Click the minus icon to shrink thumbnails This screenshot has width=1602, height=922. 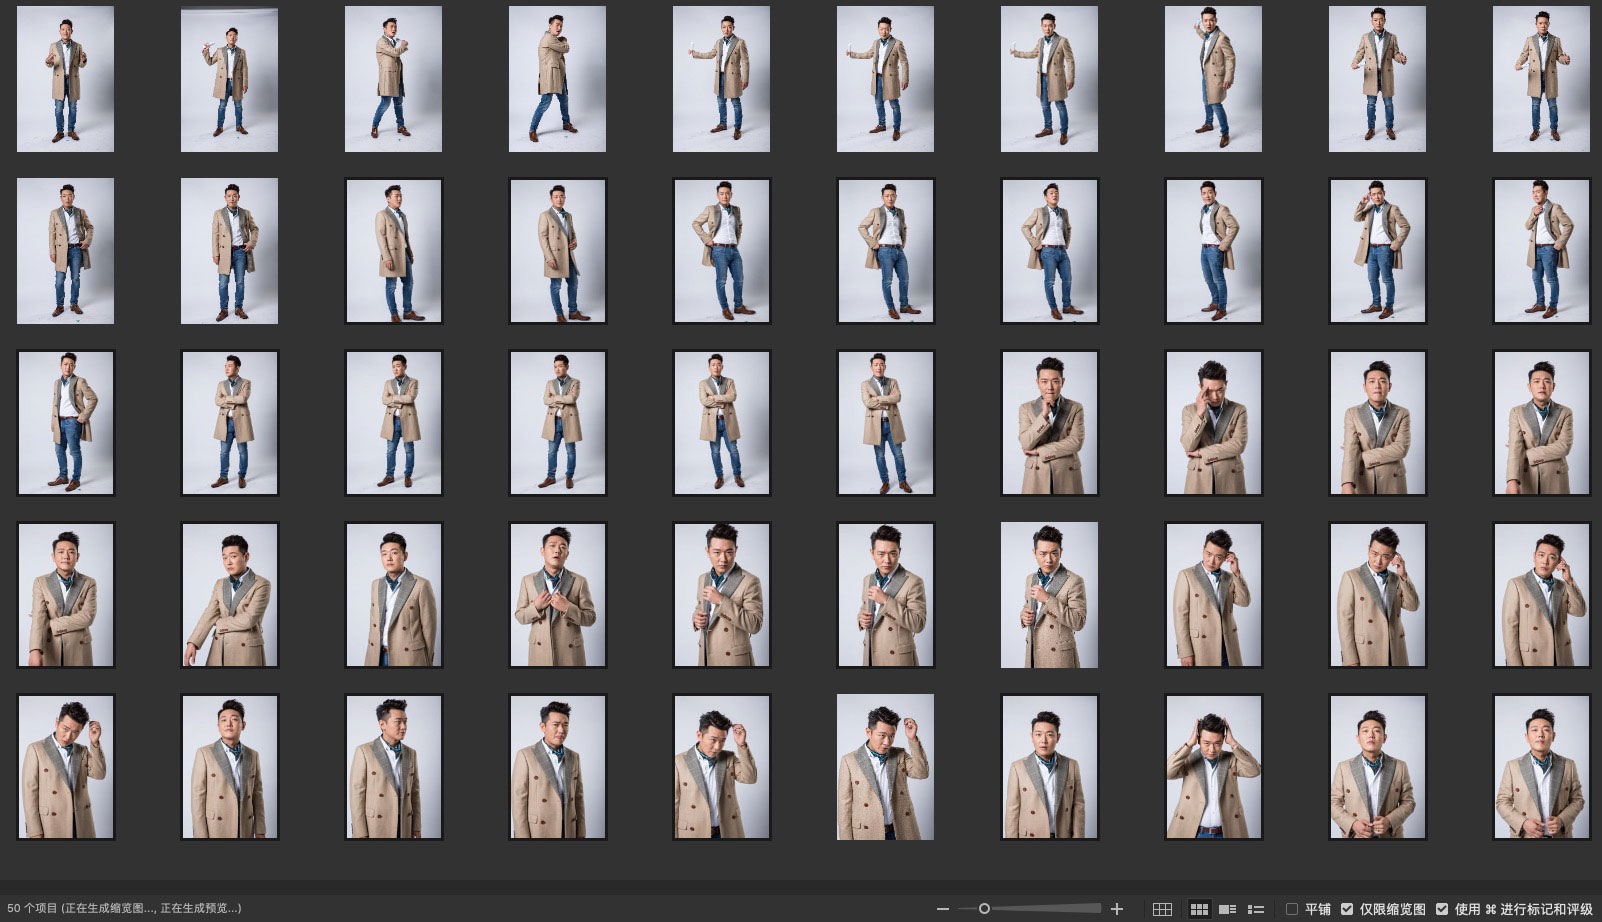click(942, 909)
